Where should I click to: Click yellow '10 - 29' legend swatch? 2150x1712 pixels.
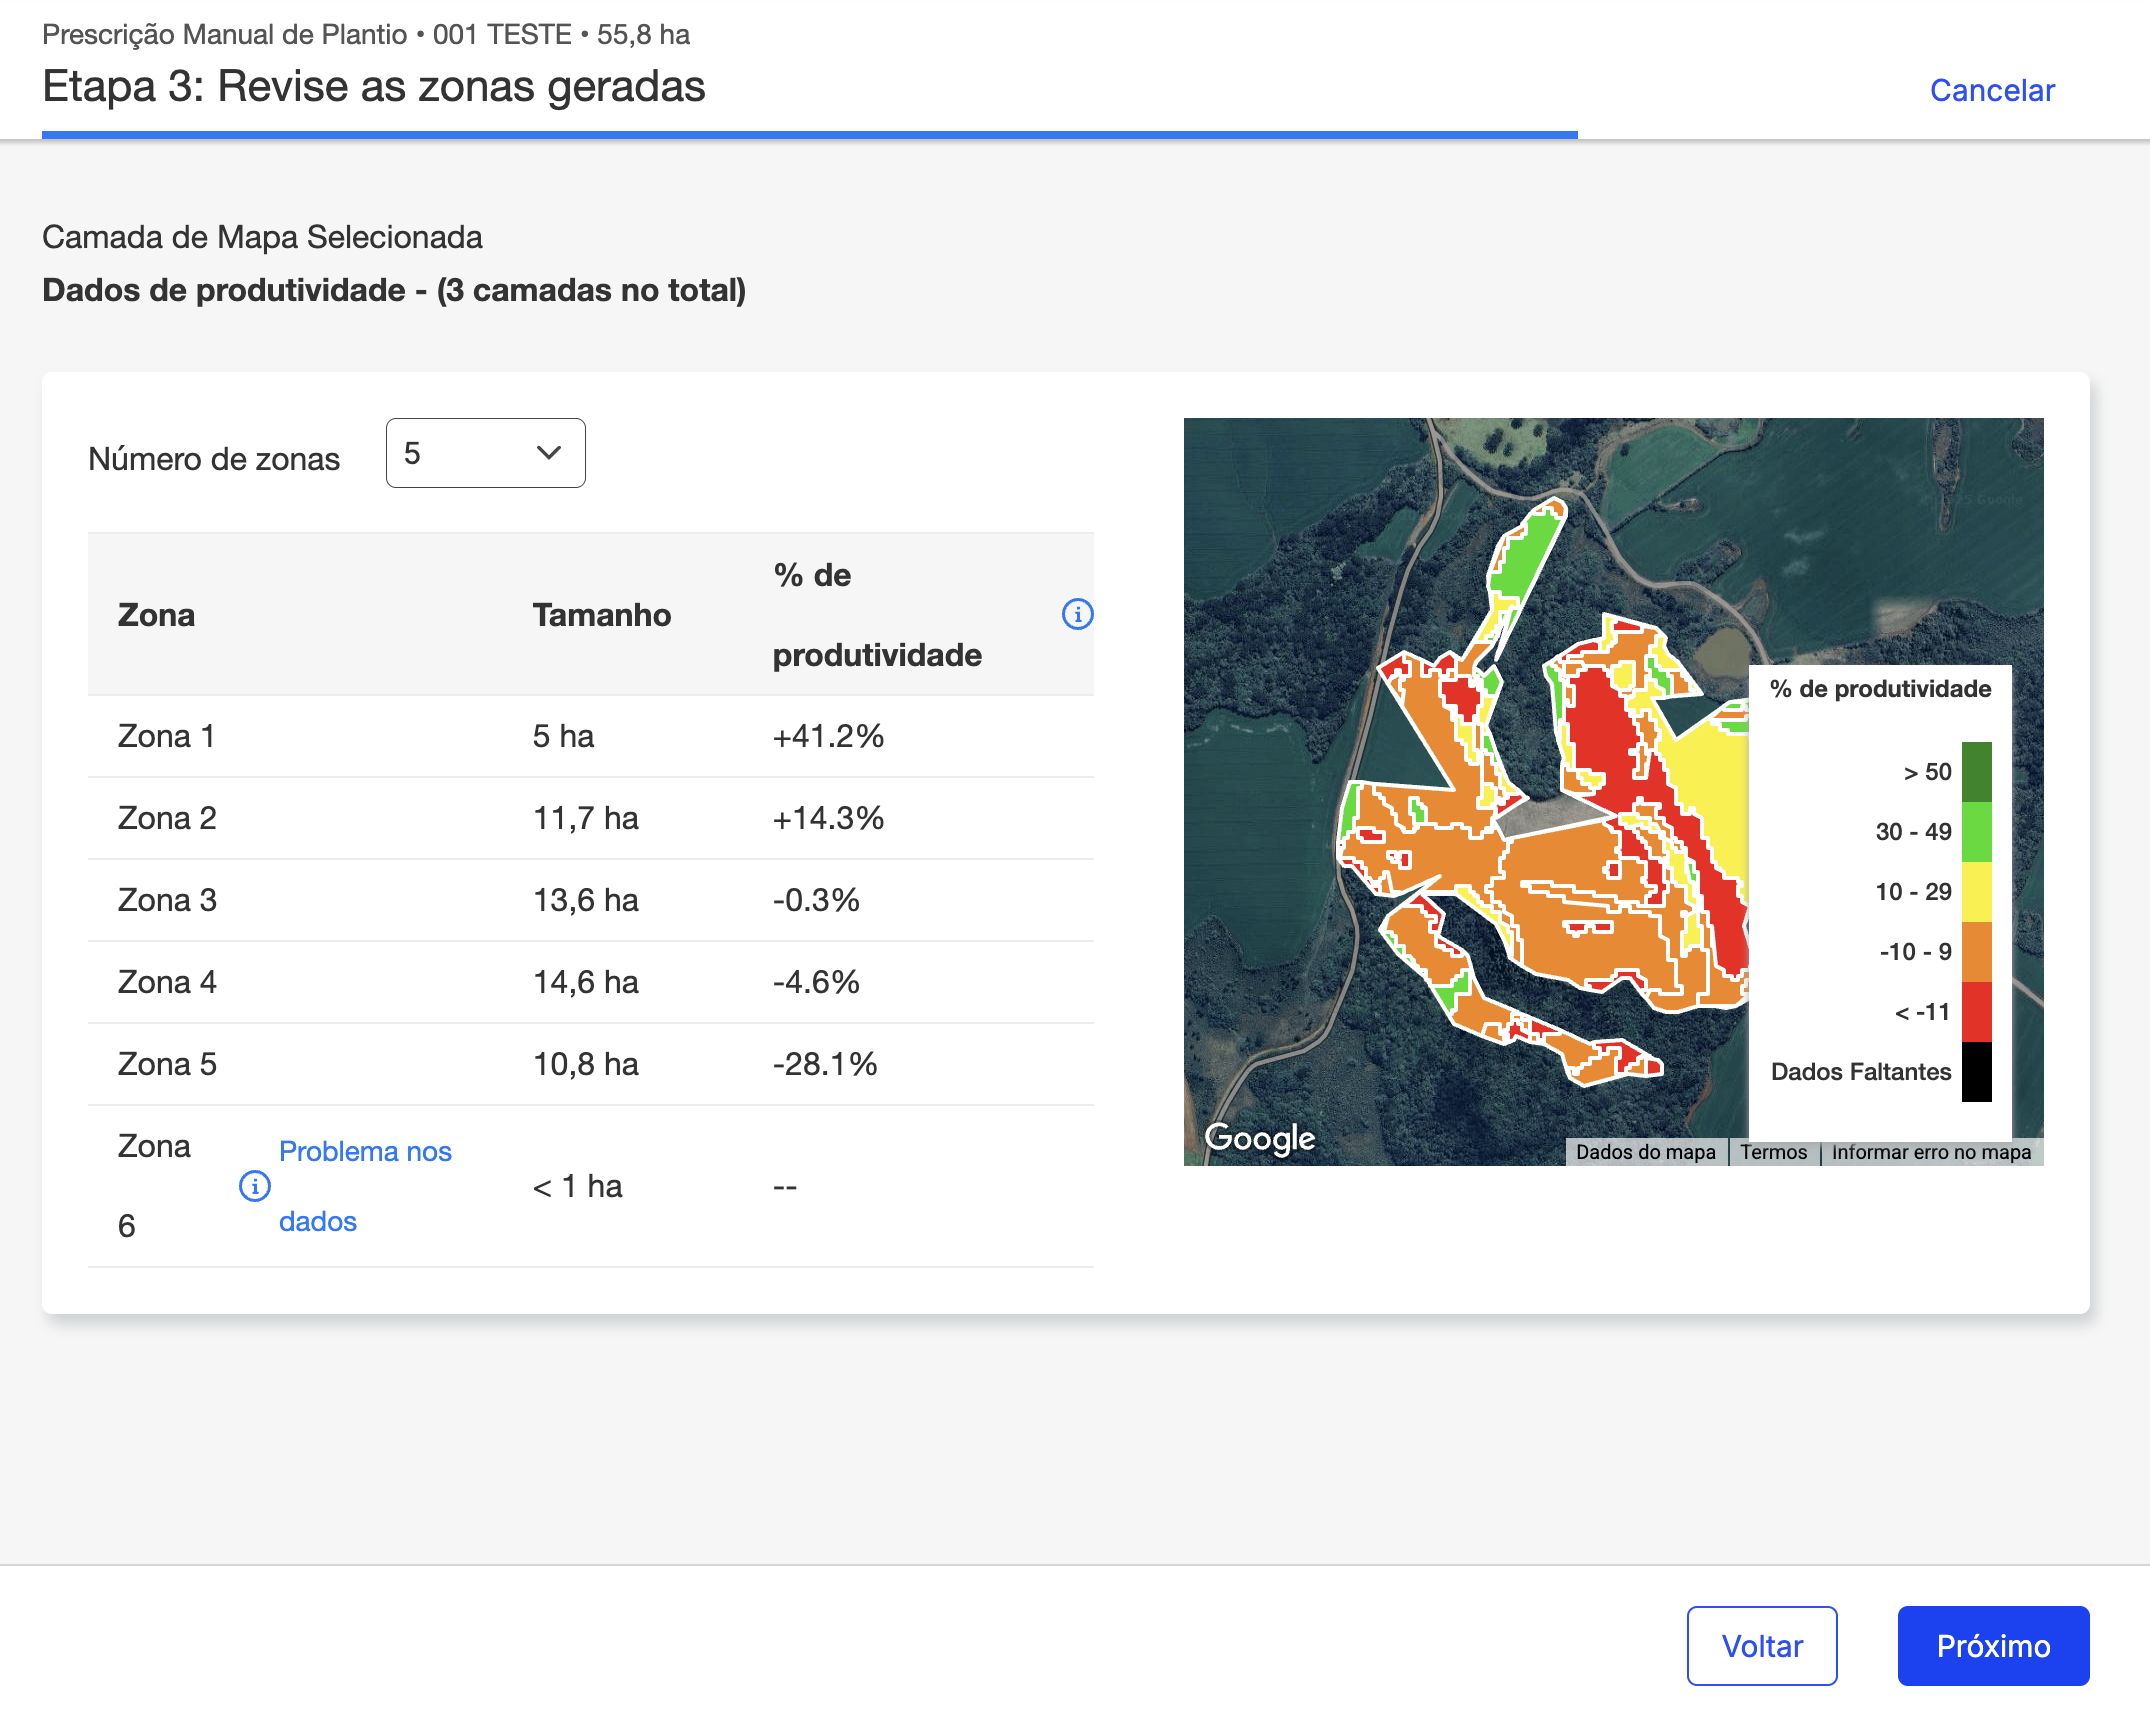click(1976, 891)
